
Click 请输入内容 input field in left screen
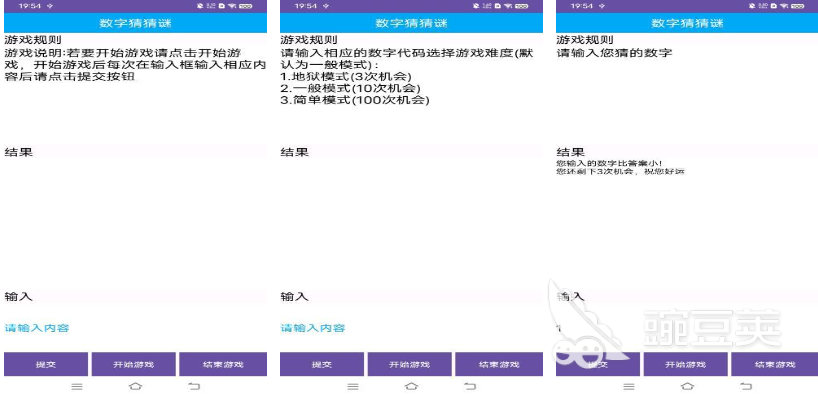point(135,328)
